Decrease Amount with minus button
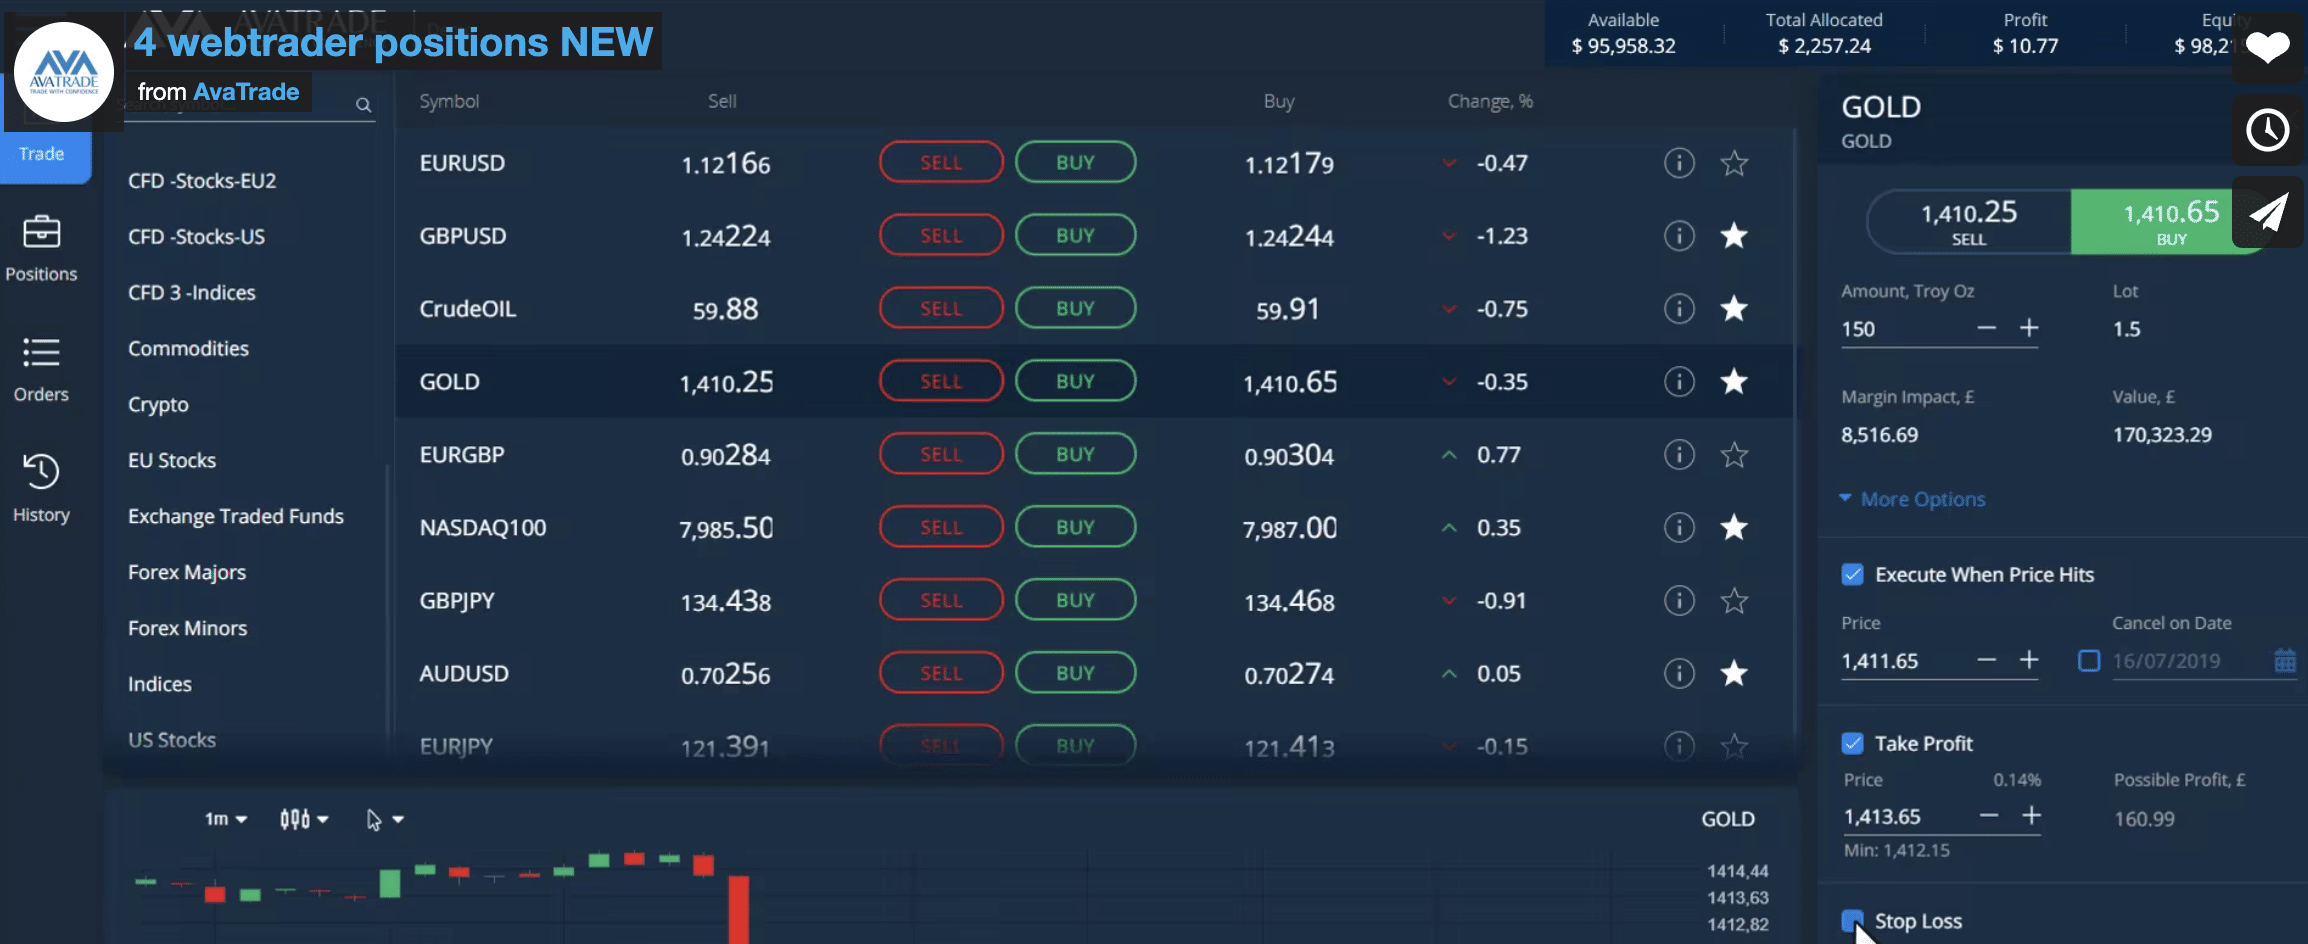This screenshot has width=2308, height=944. point(1987,329)
